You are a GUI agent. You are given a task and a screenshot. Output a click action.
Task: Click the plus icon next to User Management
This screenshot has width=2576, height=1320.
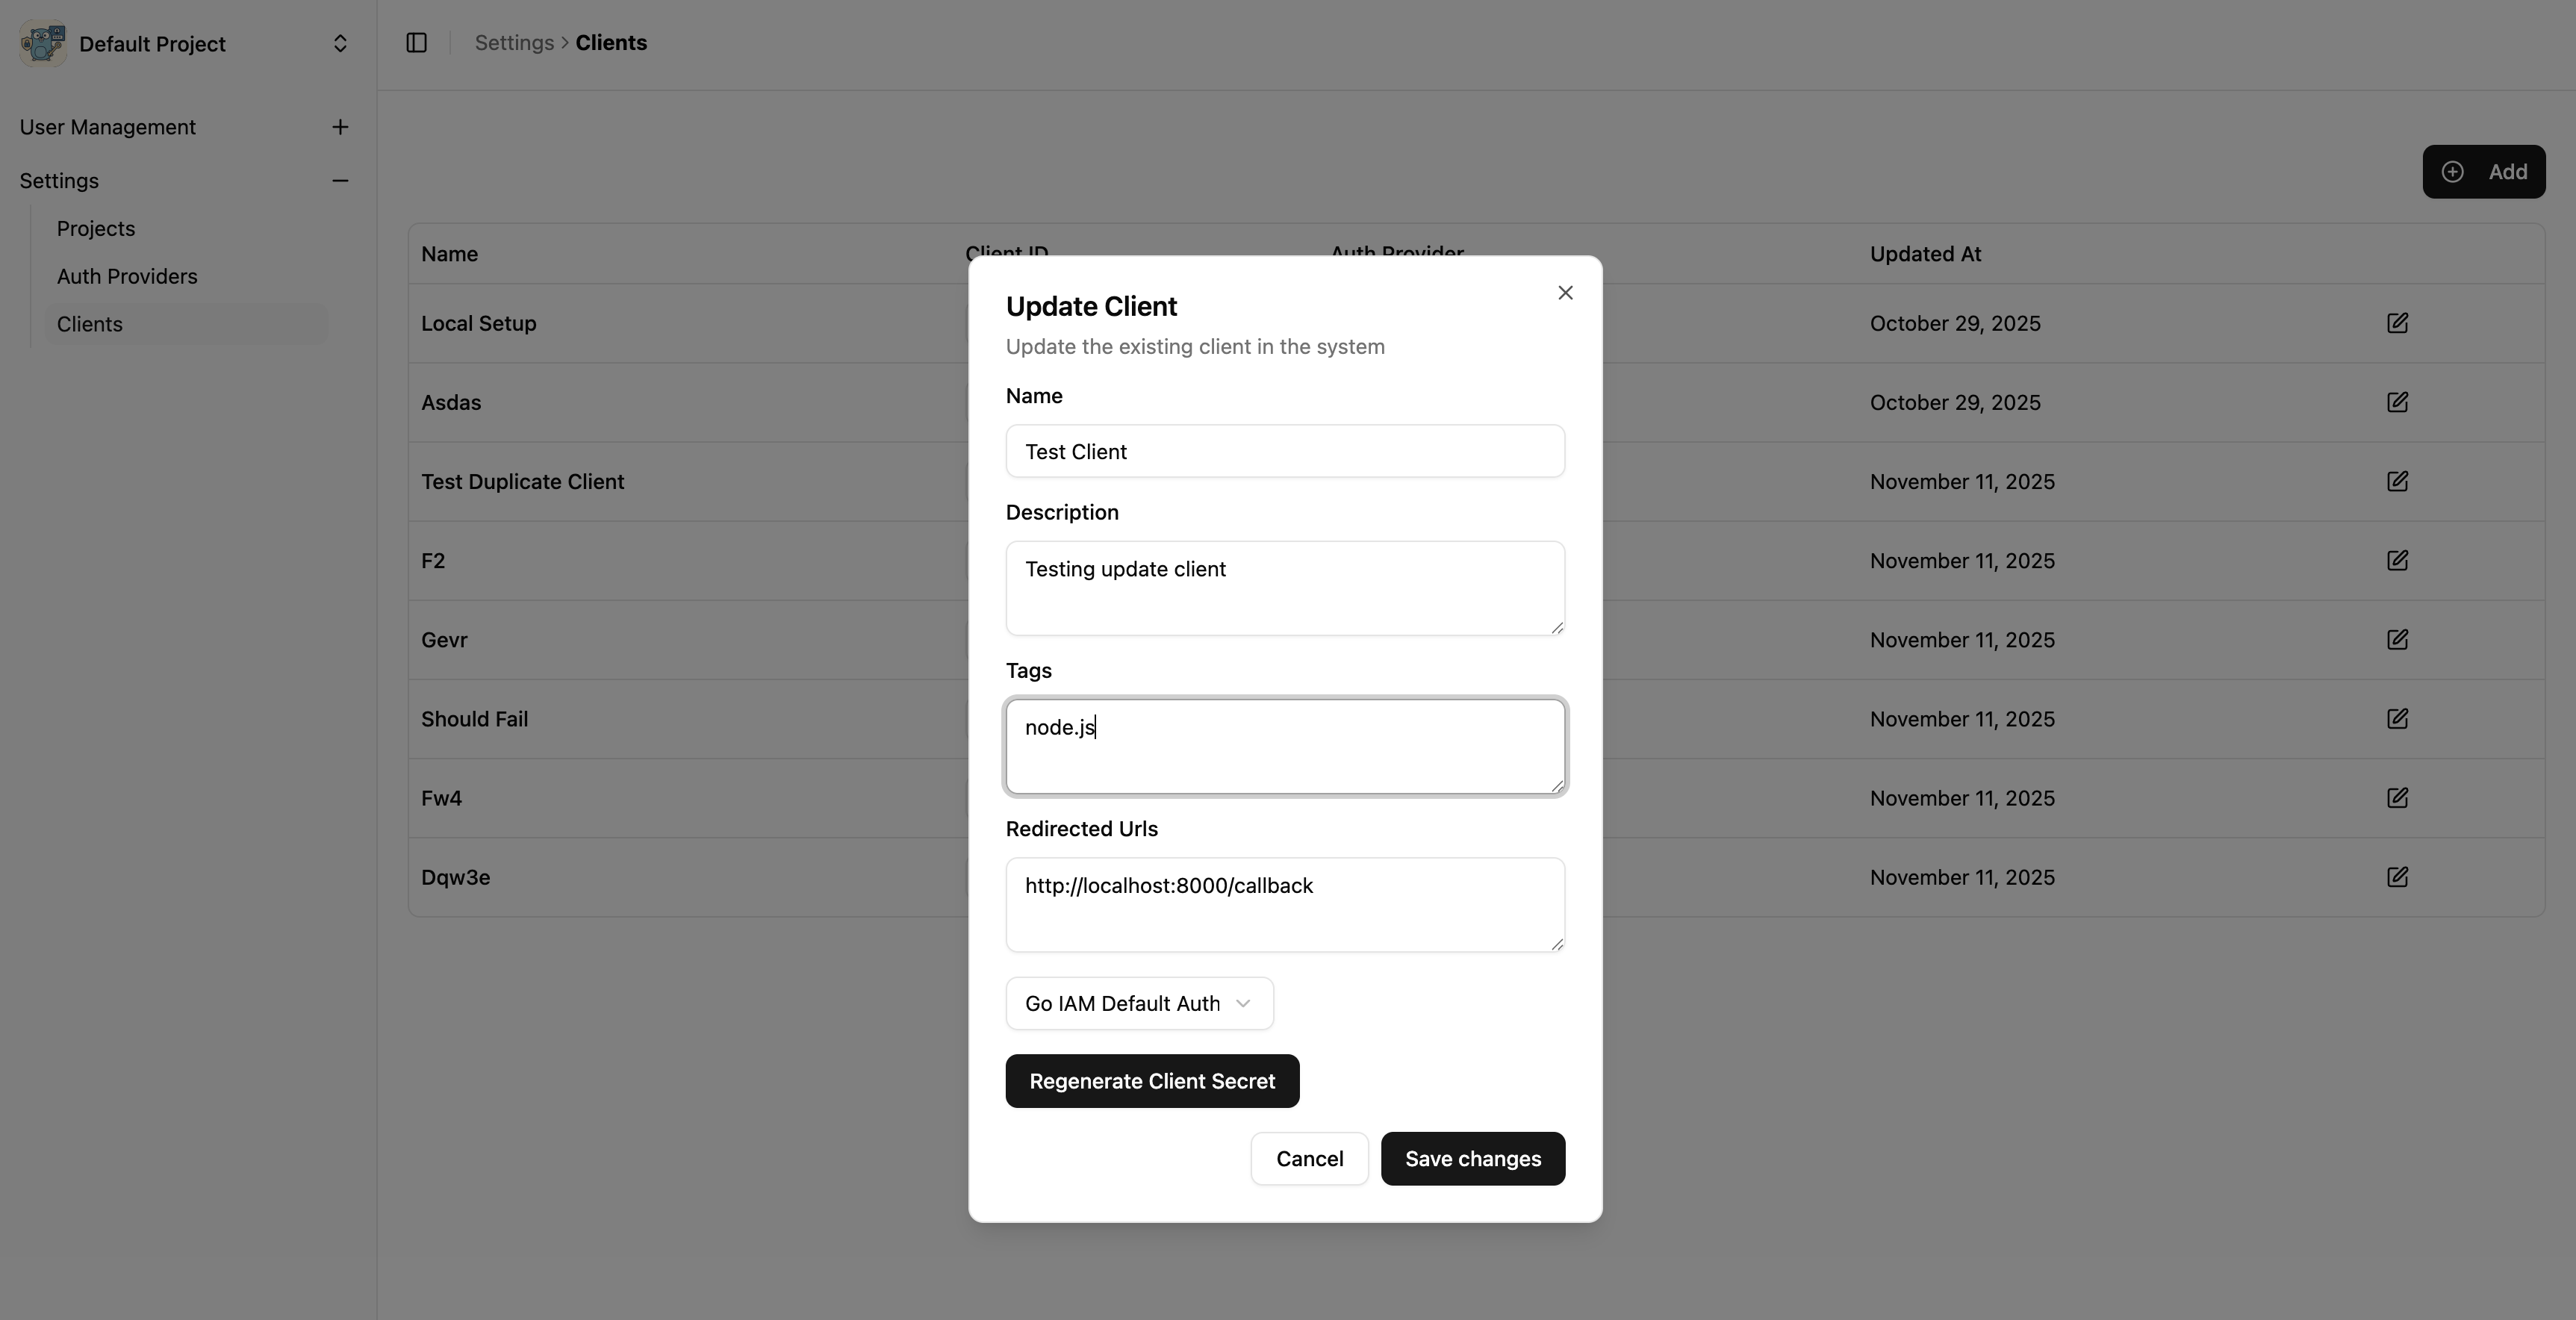tap(340, 127)
